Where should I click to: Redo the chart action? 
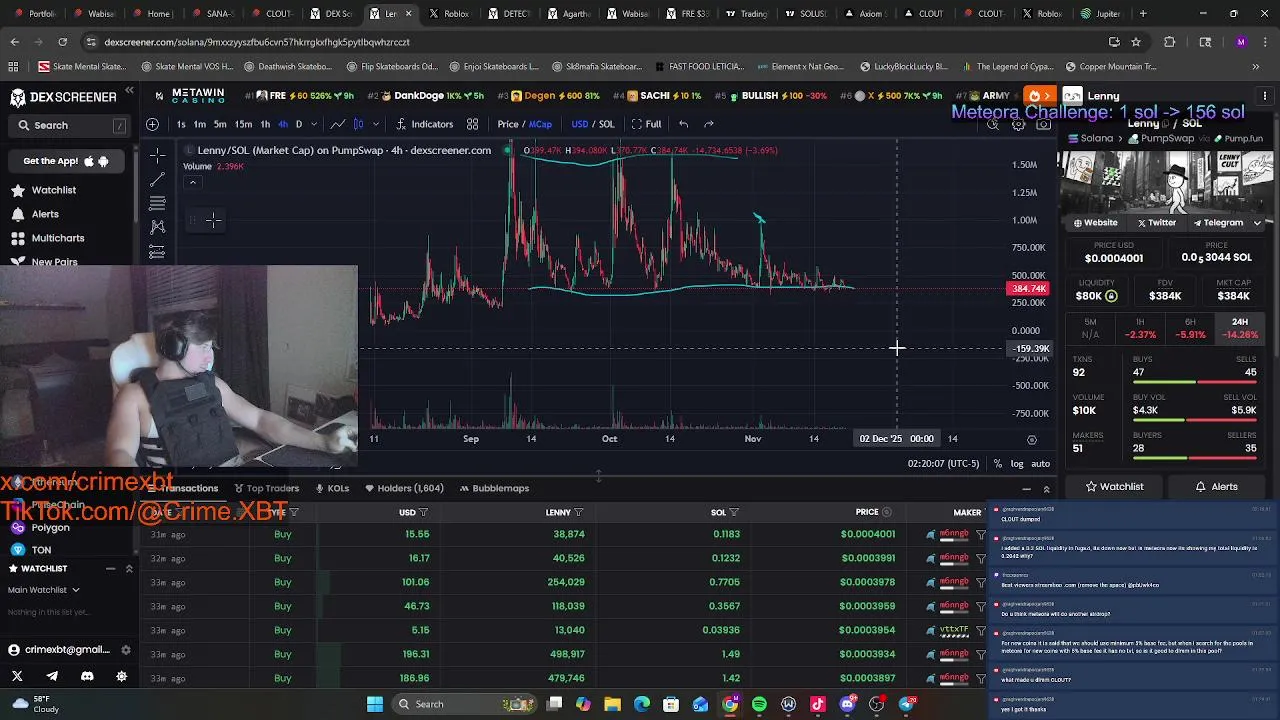[x=709, y=124]
